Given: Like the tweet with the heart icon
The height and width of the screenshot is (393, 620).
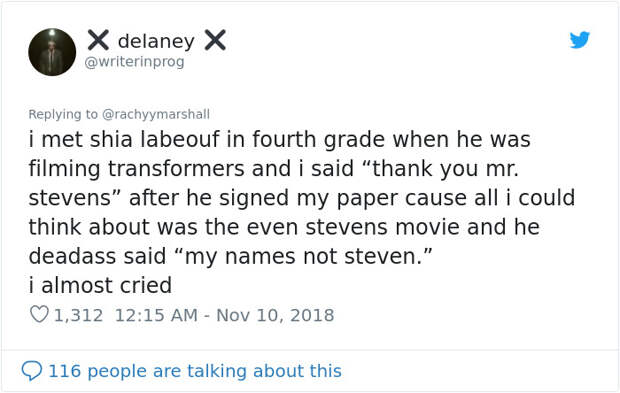Looking at the screenshot, I should coord(39,315).
